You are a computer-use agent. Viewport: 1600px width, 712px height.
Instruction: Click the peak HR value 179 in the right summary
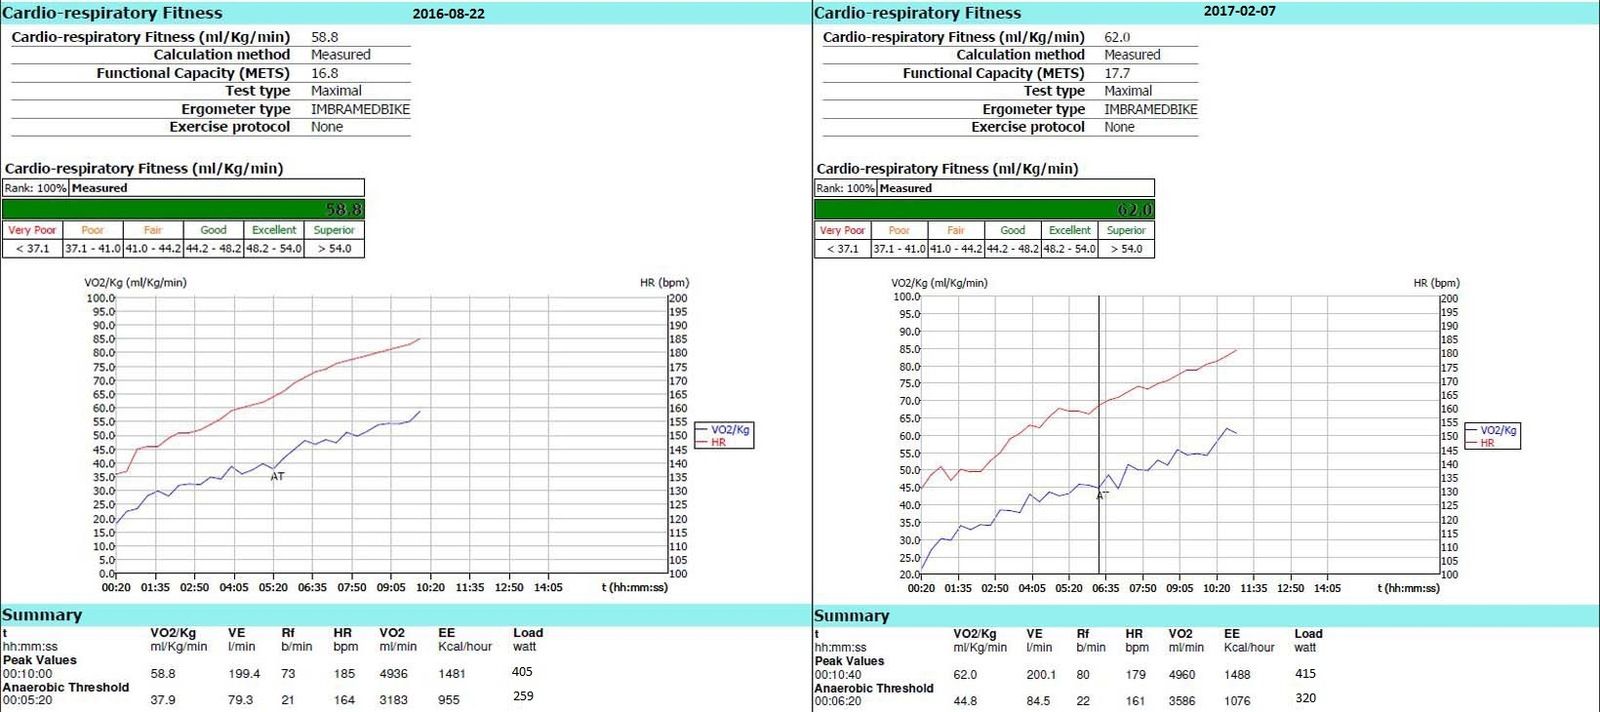pos(1135,675)
